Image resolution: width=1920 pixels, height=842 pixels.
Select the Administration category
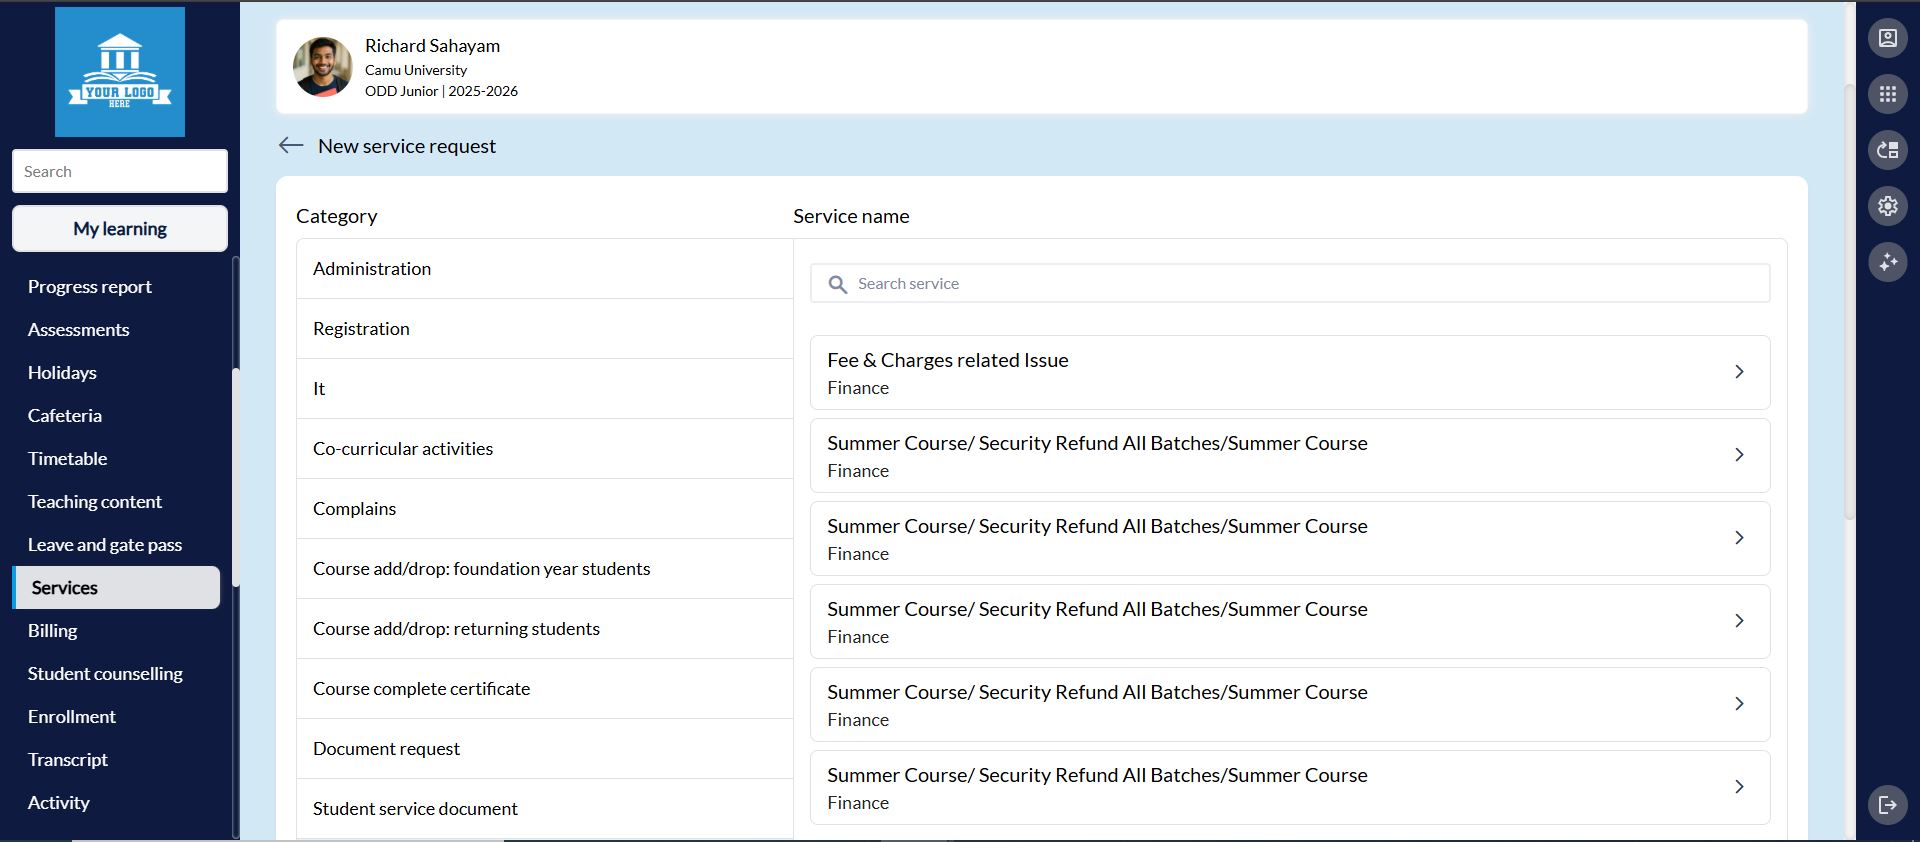click(x=372, y=269)
